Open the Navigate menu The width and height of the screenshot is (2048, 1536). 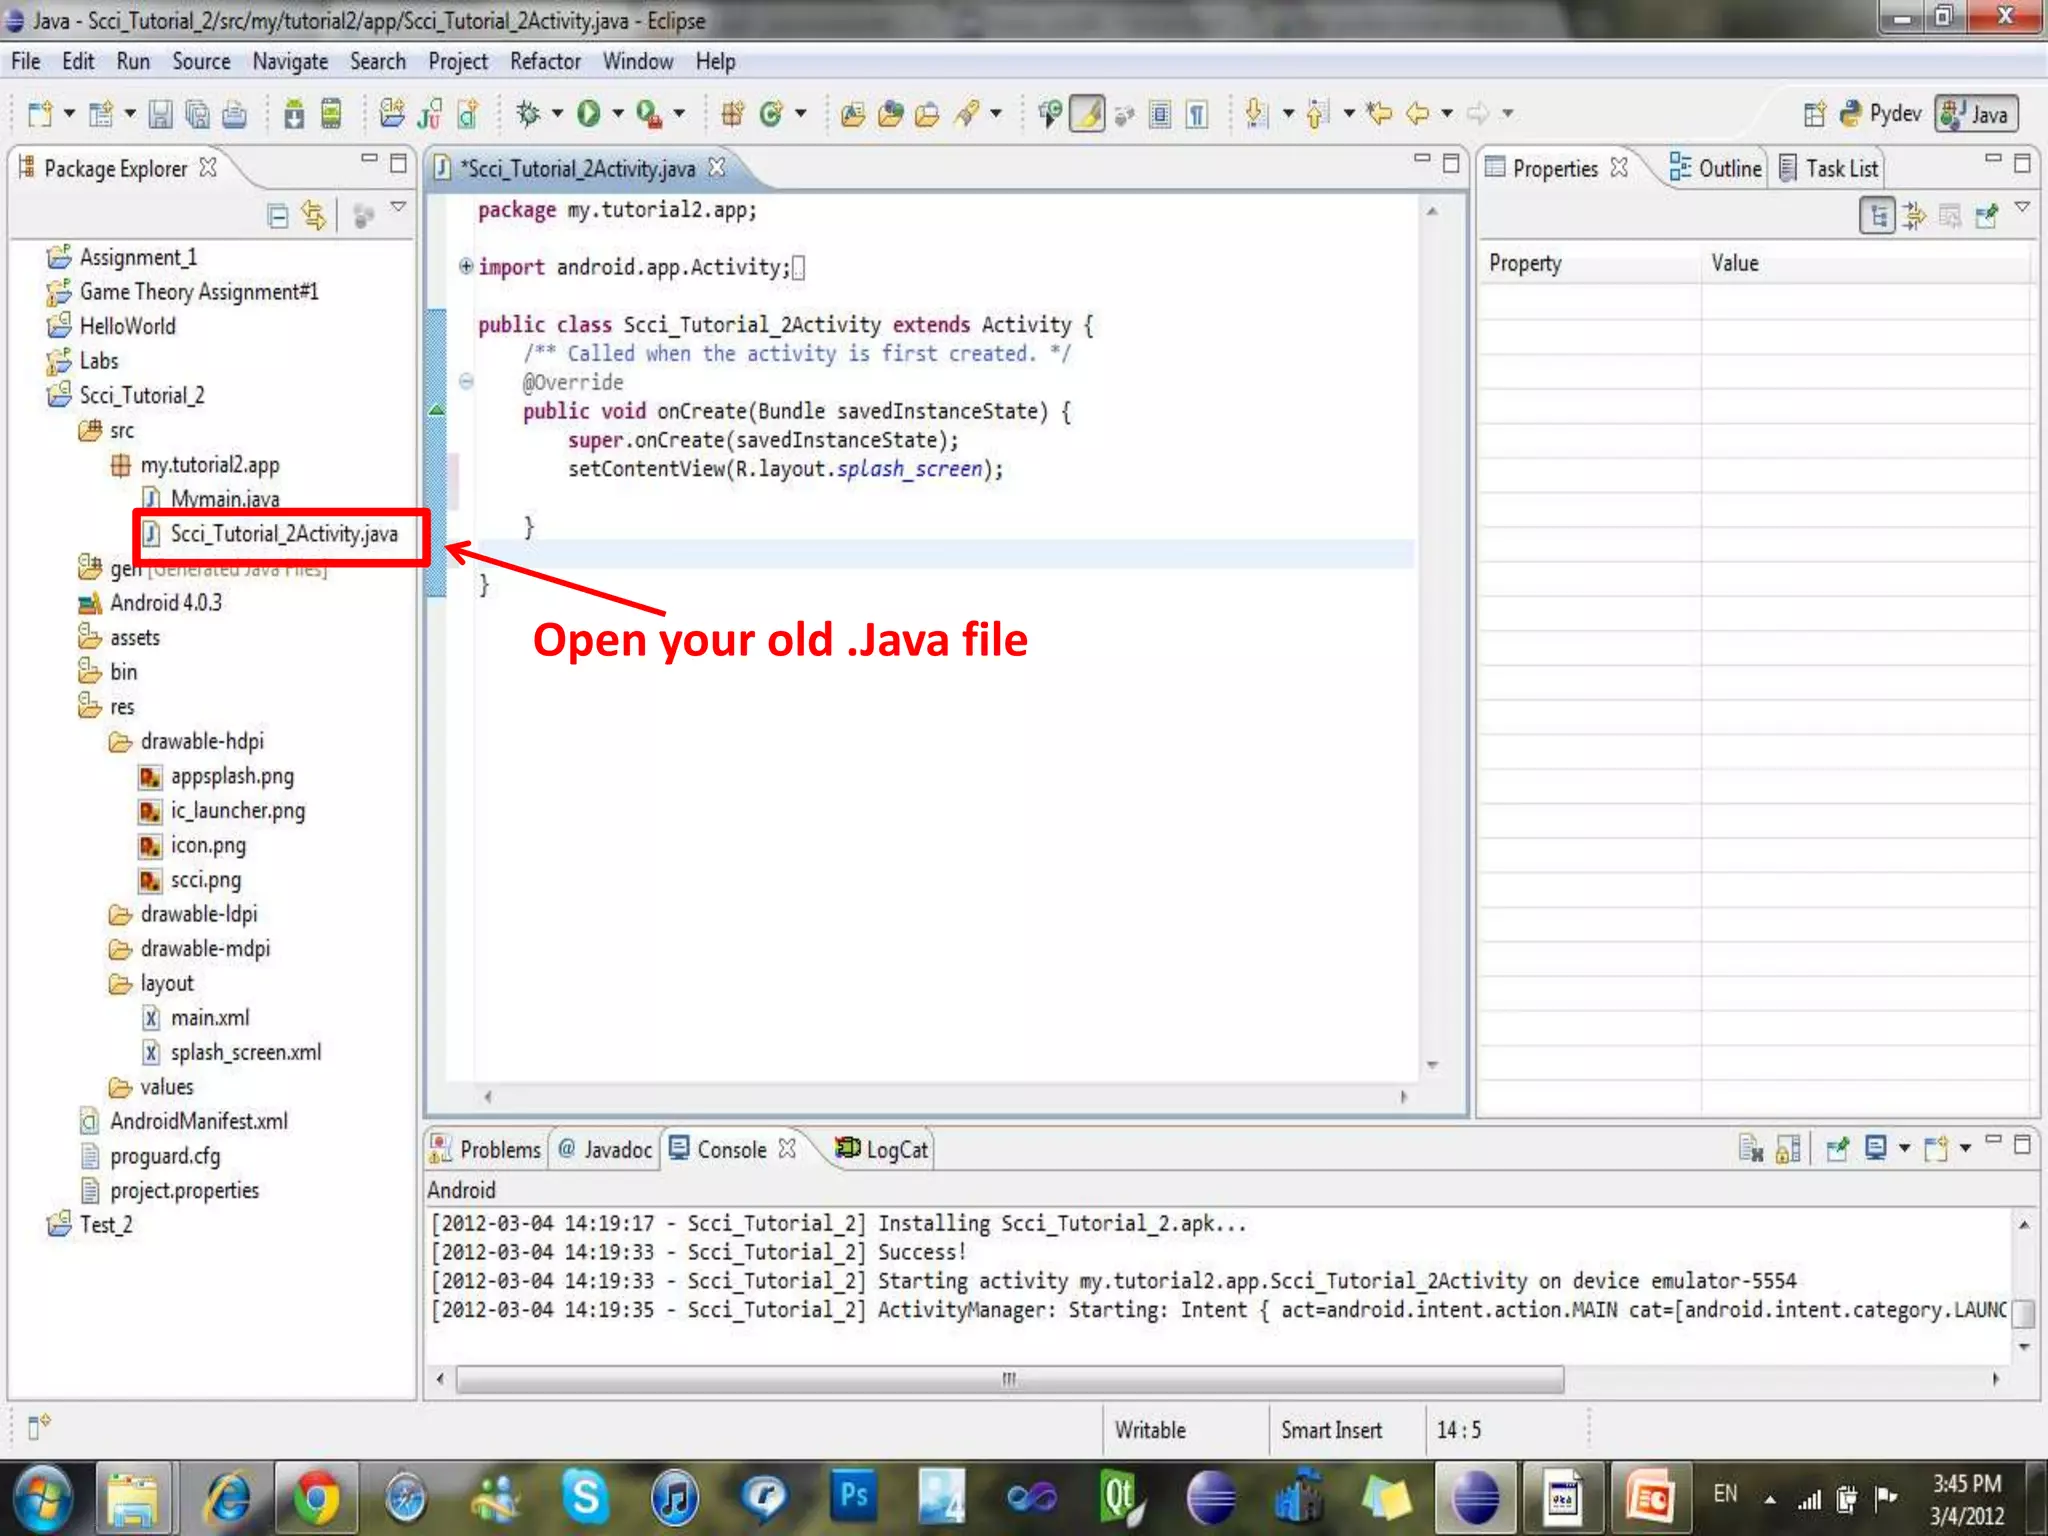pyautogui.click(x=290, y=61)
